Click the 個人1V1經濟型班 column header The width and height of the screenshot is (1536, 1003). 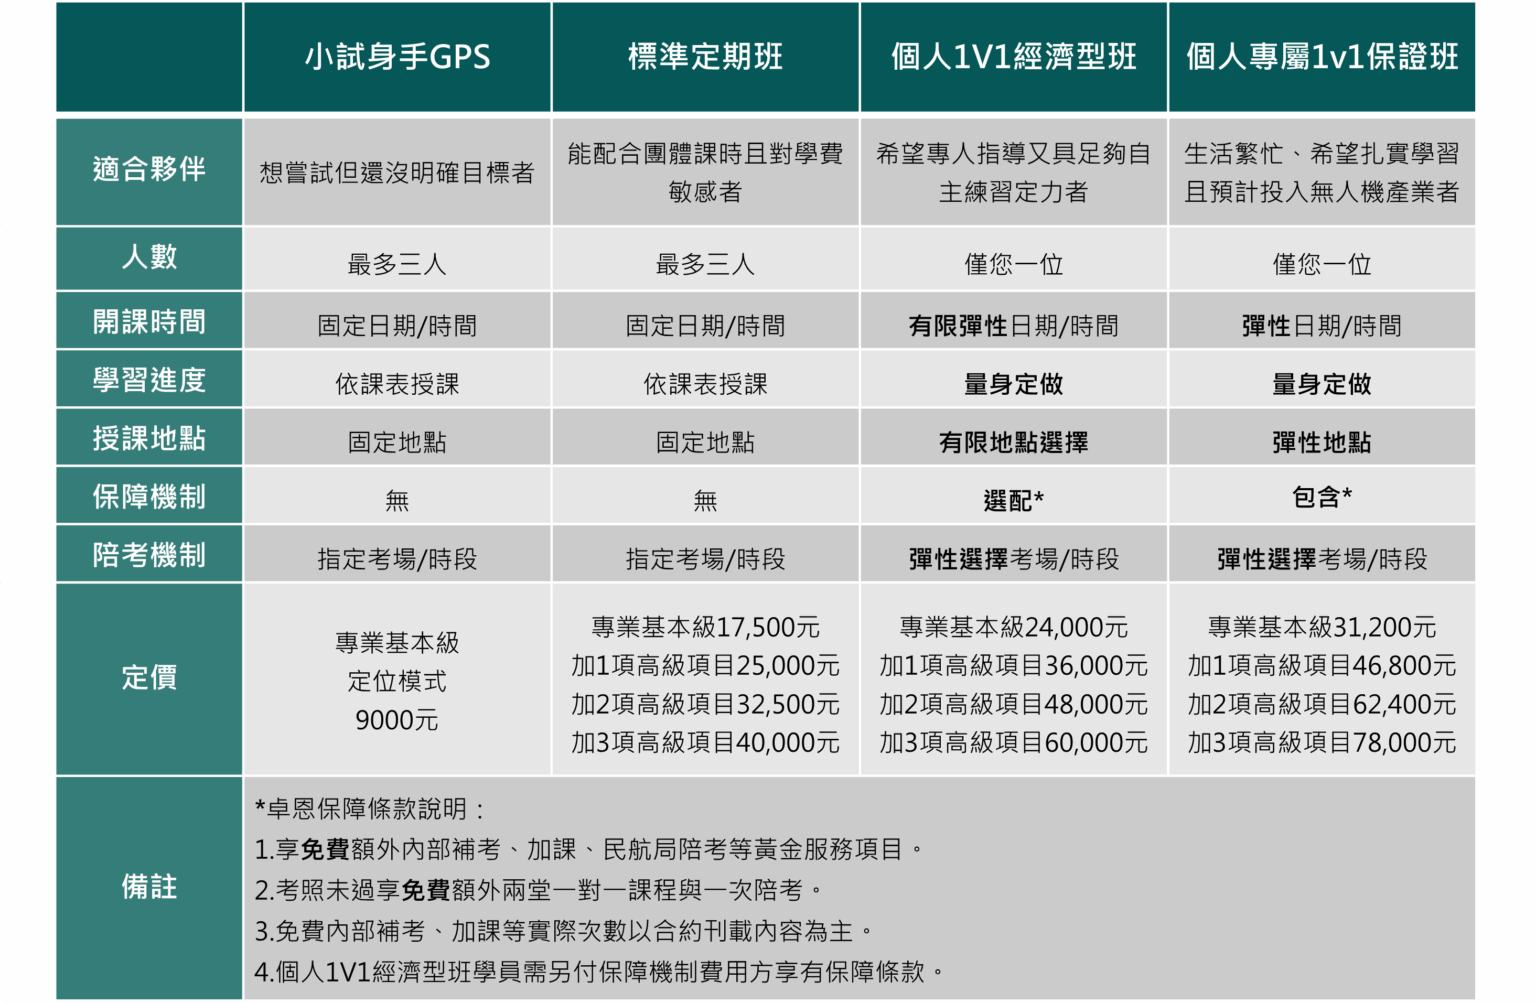[1013, 57]
